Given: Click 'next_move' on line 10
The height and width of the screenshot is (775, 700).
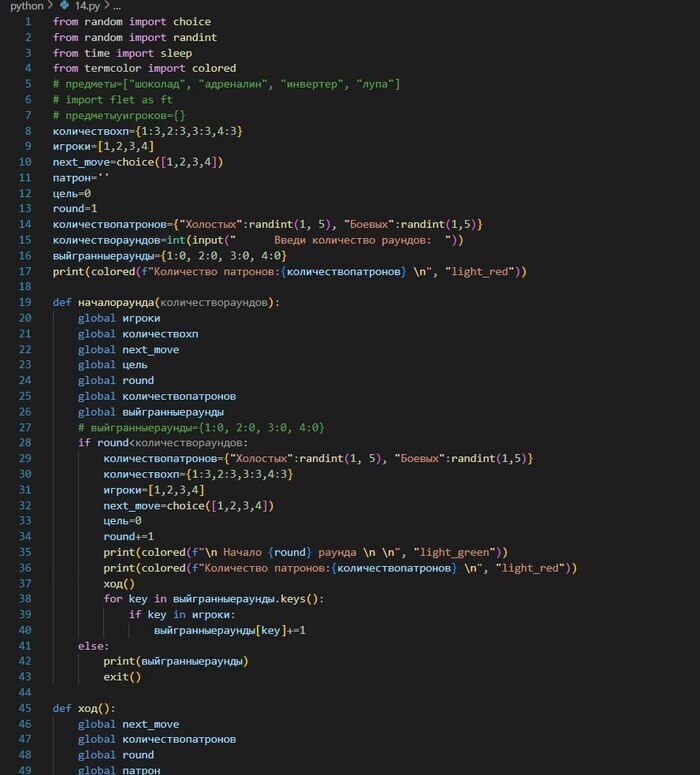Looking at the screenshot, I should click(x=82, y=162).
